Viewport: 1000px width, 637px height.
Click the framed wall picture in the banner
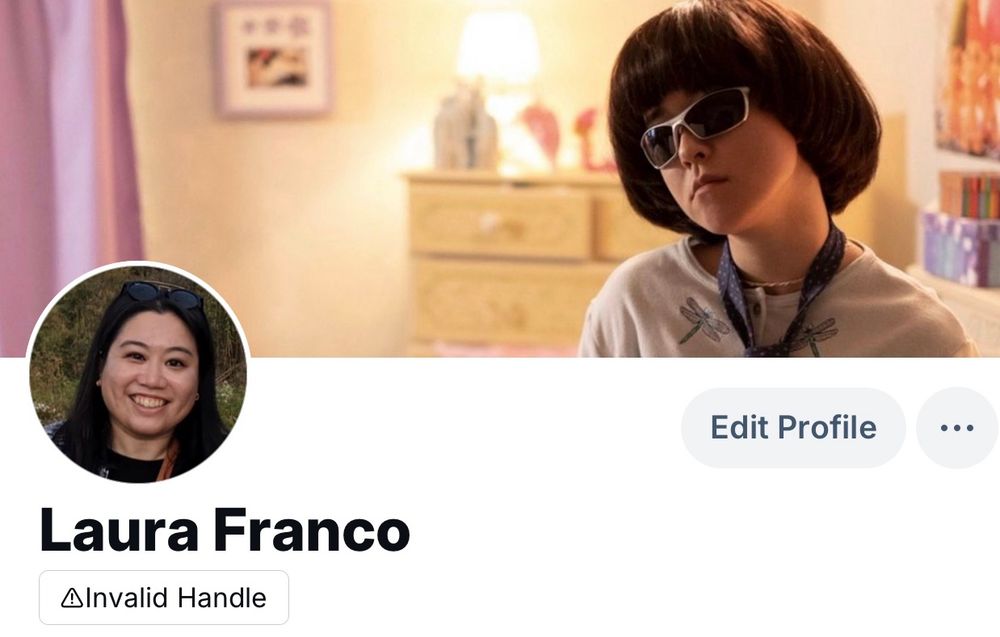pos(274,58)
